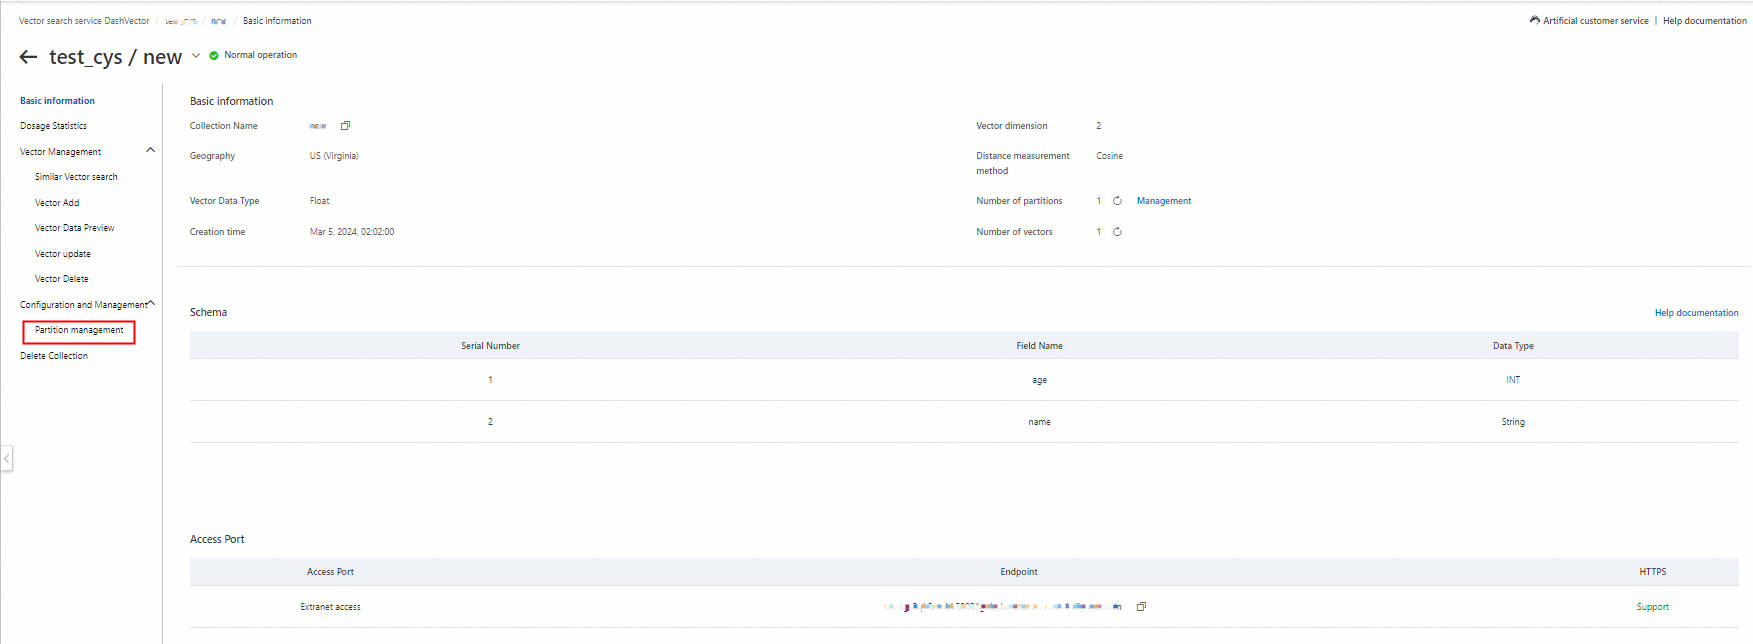Click the back arrow beside test_cys / new
Viewport: 1753px width, 644px height.
pos(28,57)
